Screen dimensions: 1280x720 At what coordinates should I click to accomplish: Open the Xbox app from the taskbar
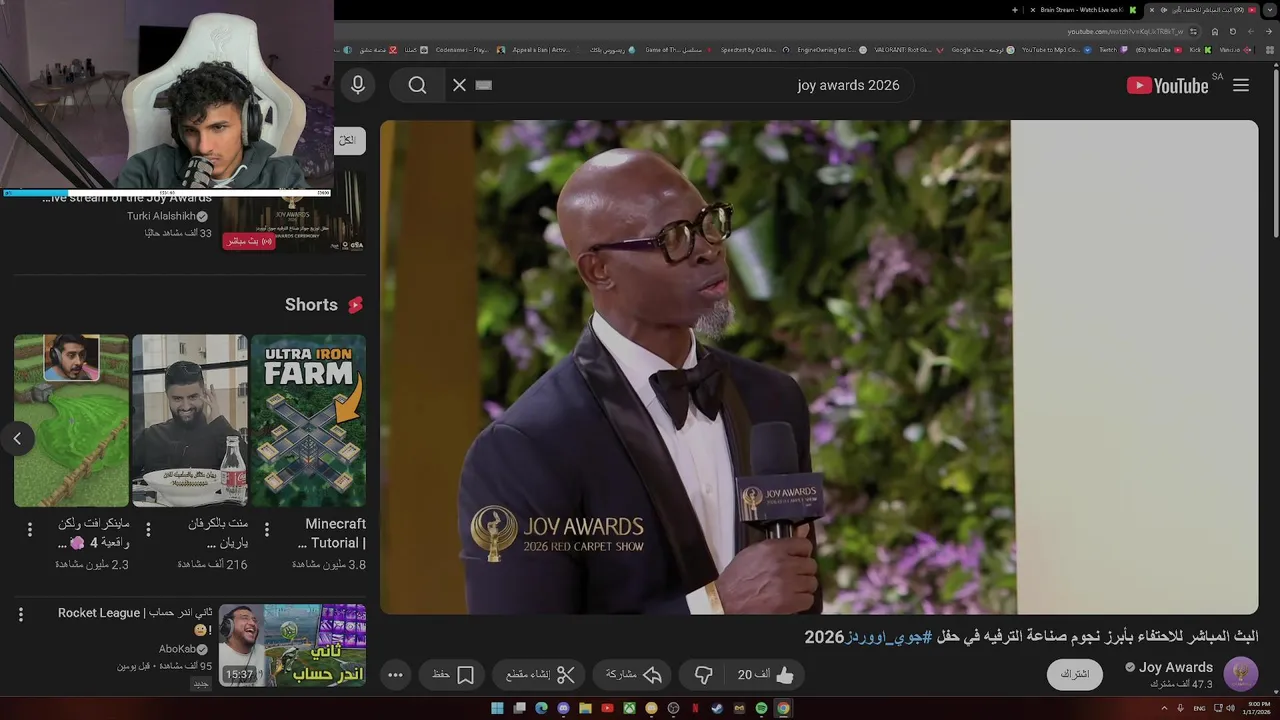[629, 708]
